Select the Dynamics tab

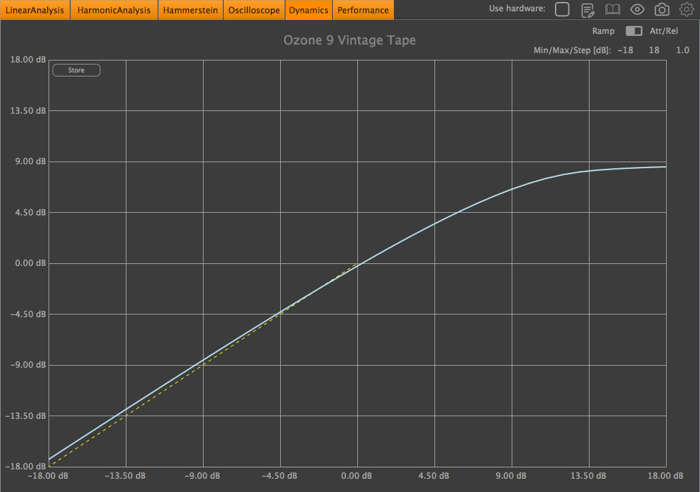coord(308,10)
